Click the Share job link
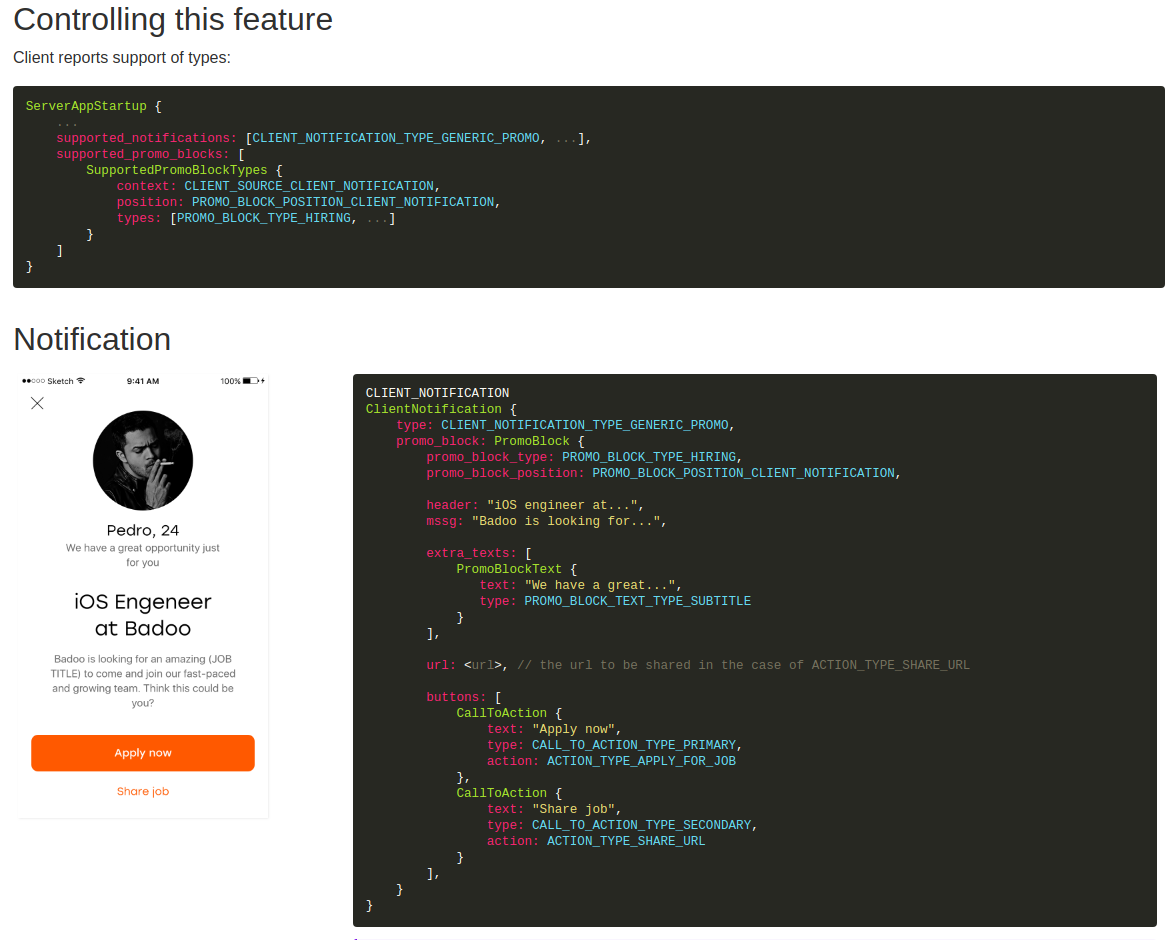 coord(143,791)
